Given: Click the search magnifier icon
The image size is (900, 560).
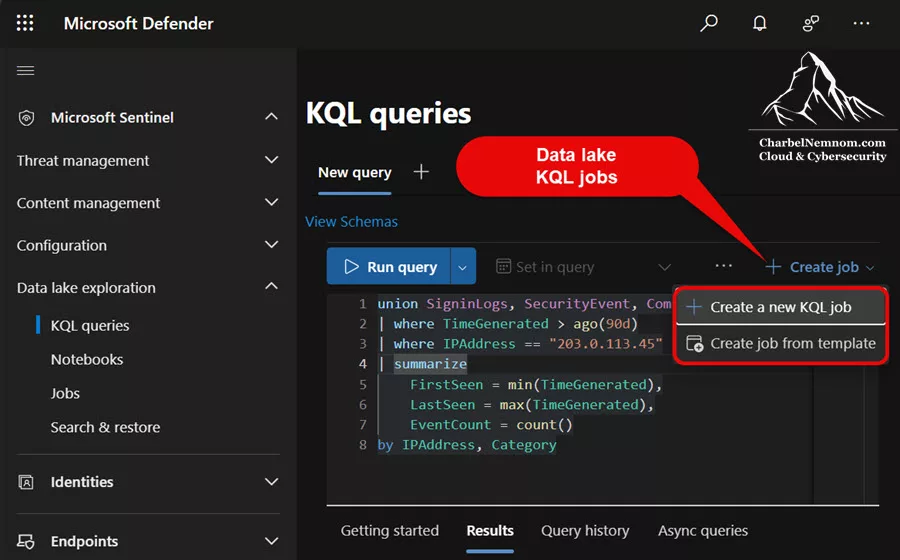Looking at the screenshot, I should click(709, 23).
